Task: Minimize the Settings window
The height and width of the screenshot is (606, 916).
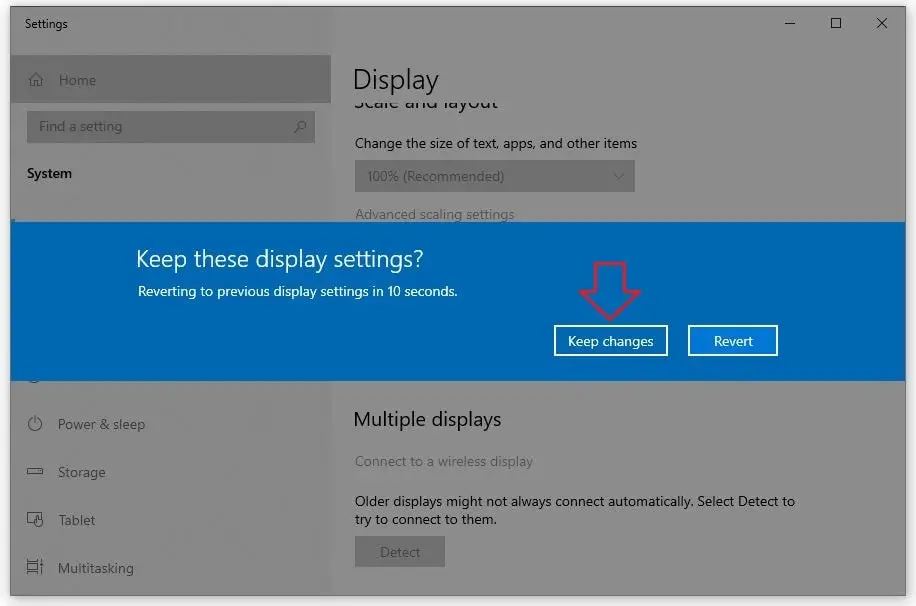Action: pos(790,23)
